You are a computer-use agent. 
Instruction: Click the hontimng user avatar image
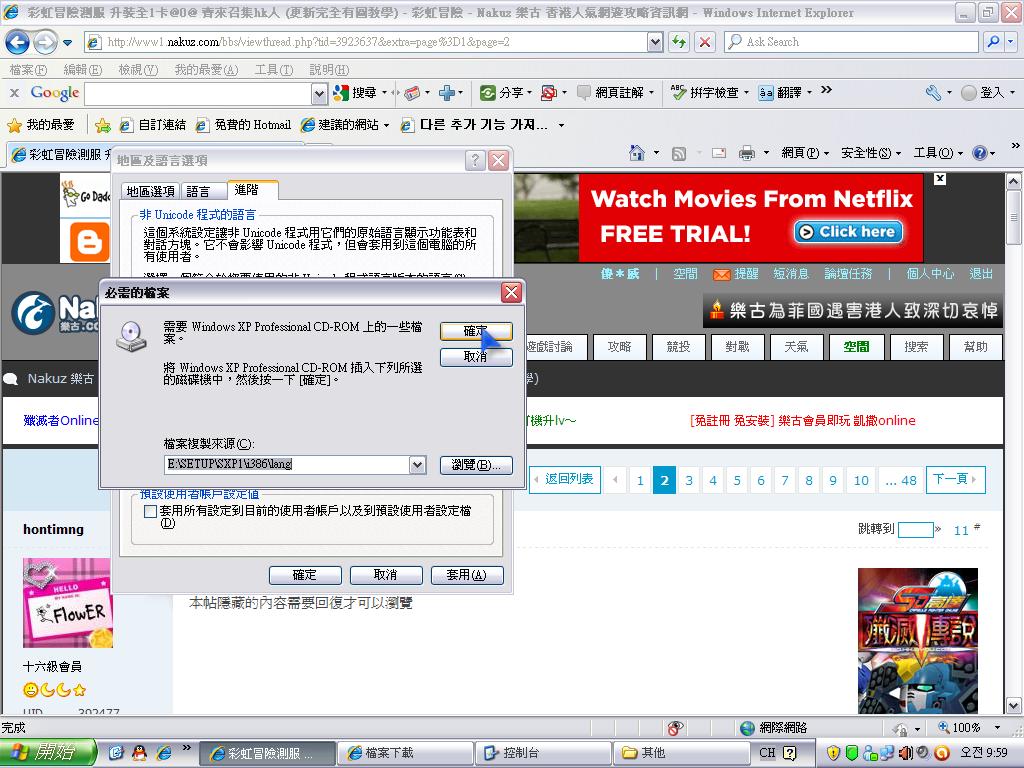[x=68, y=603]
